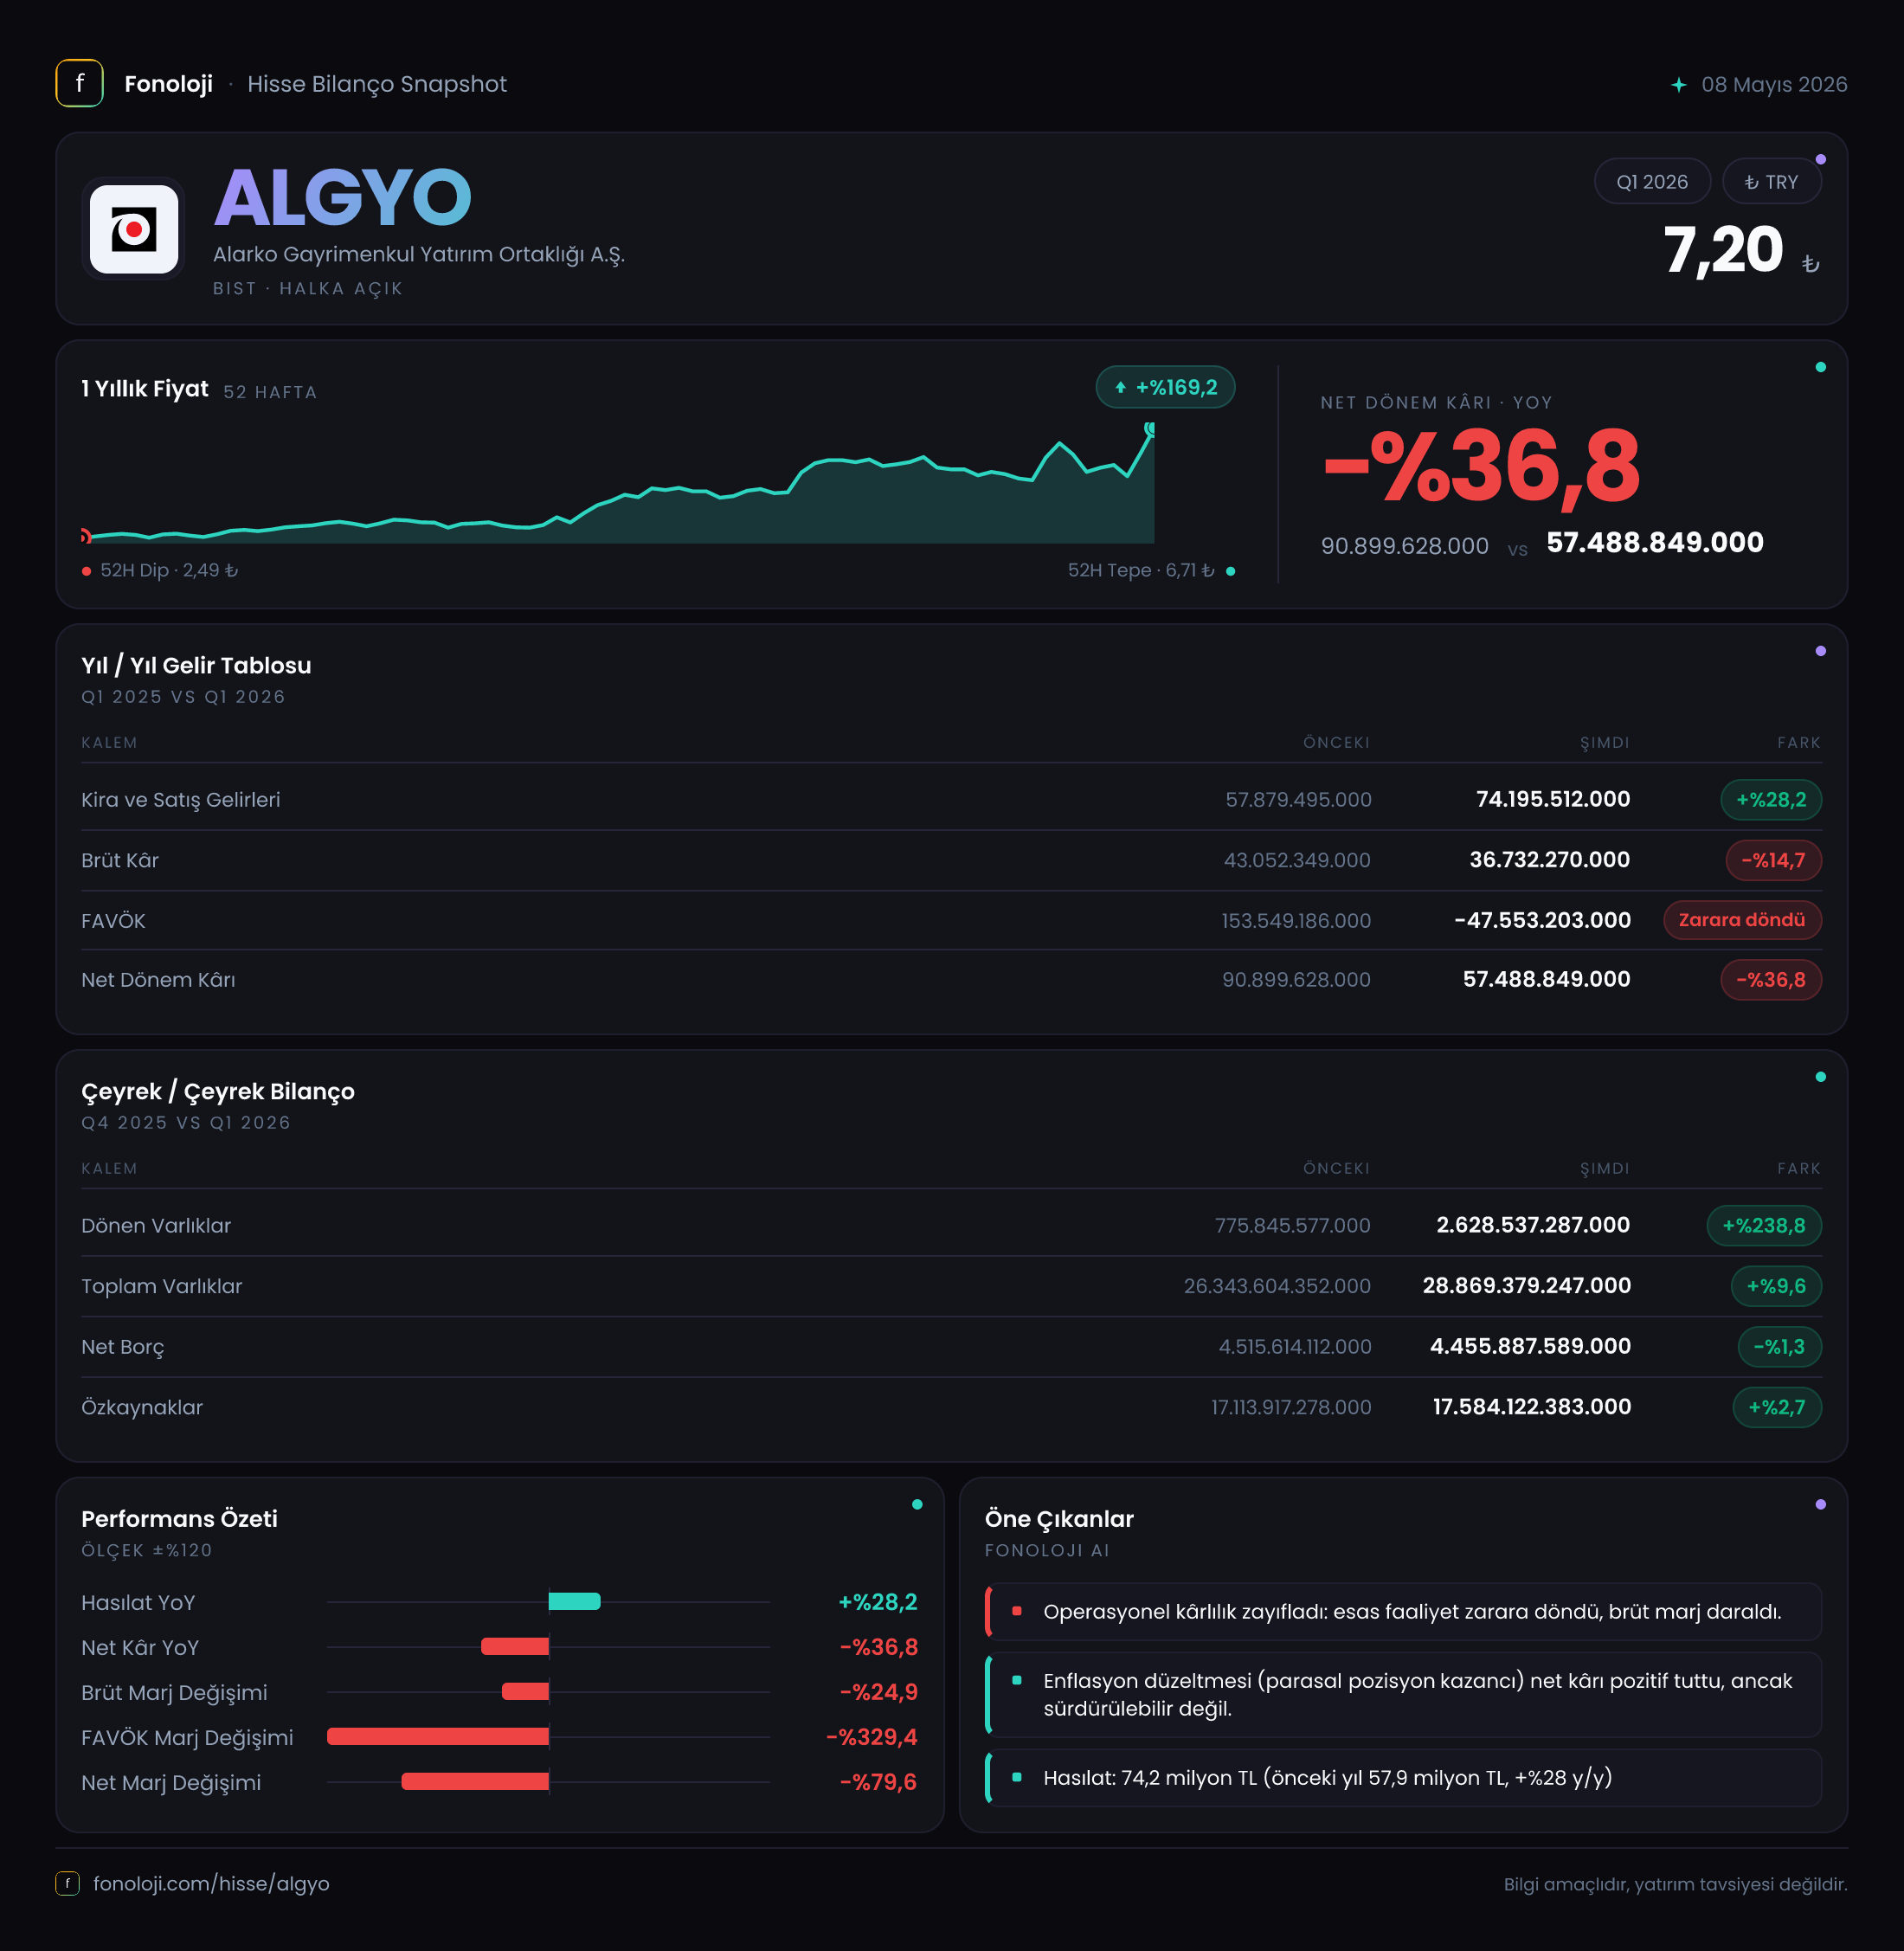Click the +%169,2 yearly change badge

click(x=1165, y=387)
